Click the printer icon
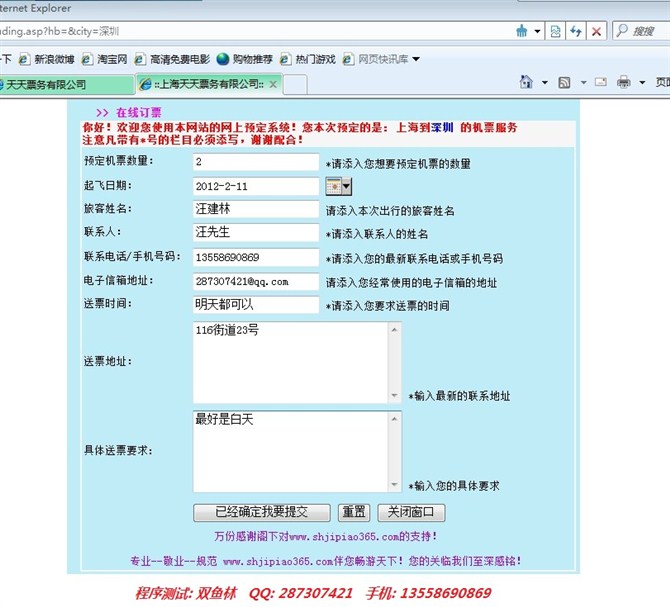This screenshot has height=607, width=670. pyautogui.click(x=624, y=82)
